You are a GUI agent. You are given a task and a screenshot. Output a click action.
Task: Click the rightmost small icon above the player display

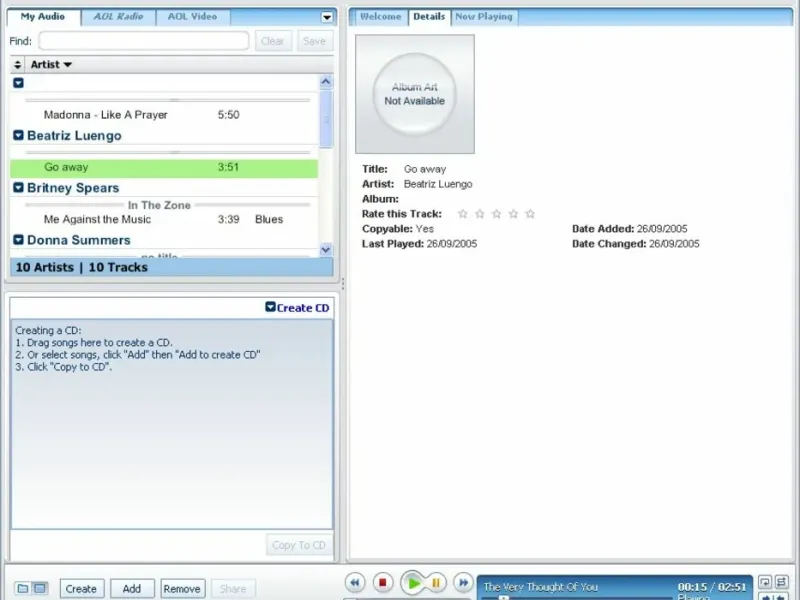(x=782, y=582)
